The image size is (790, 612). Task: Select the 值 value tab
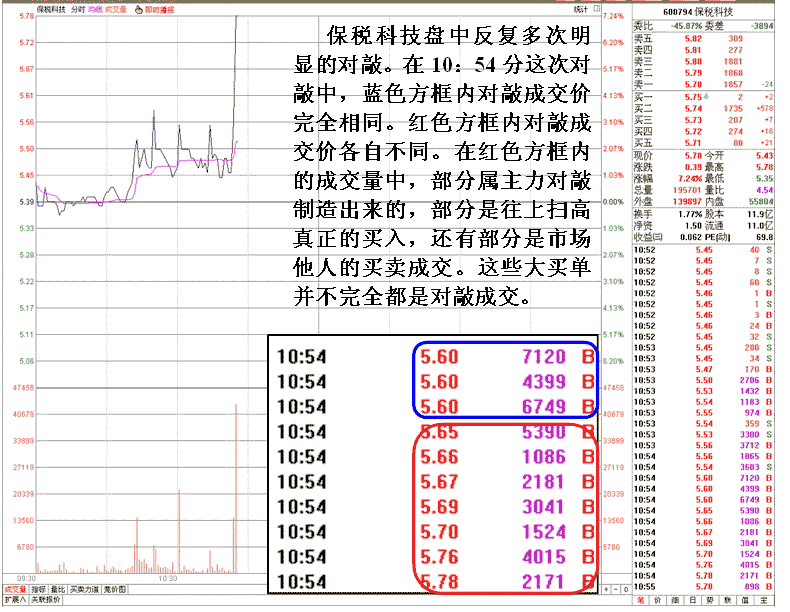pos(746,600)
